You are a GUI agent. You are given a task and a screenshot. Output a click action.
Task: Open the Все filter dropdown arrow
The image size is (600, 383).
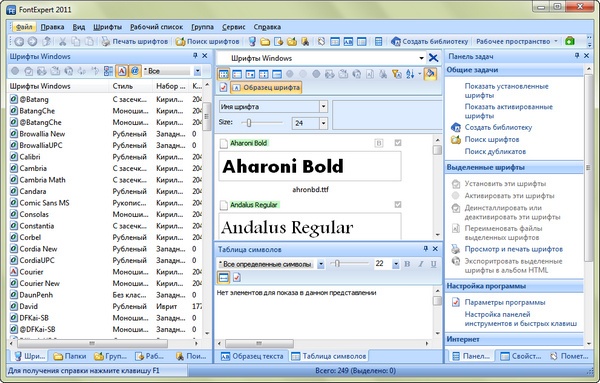pyautogui.click(x=197, y=71)
